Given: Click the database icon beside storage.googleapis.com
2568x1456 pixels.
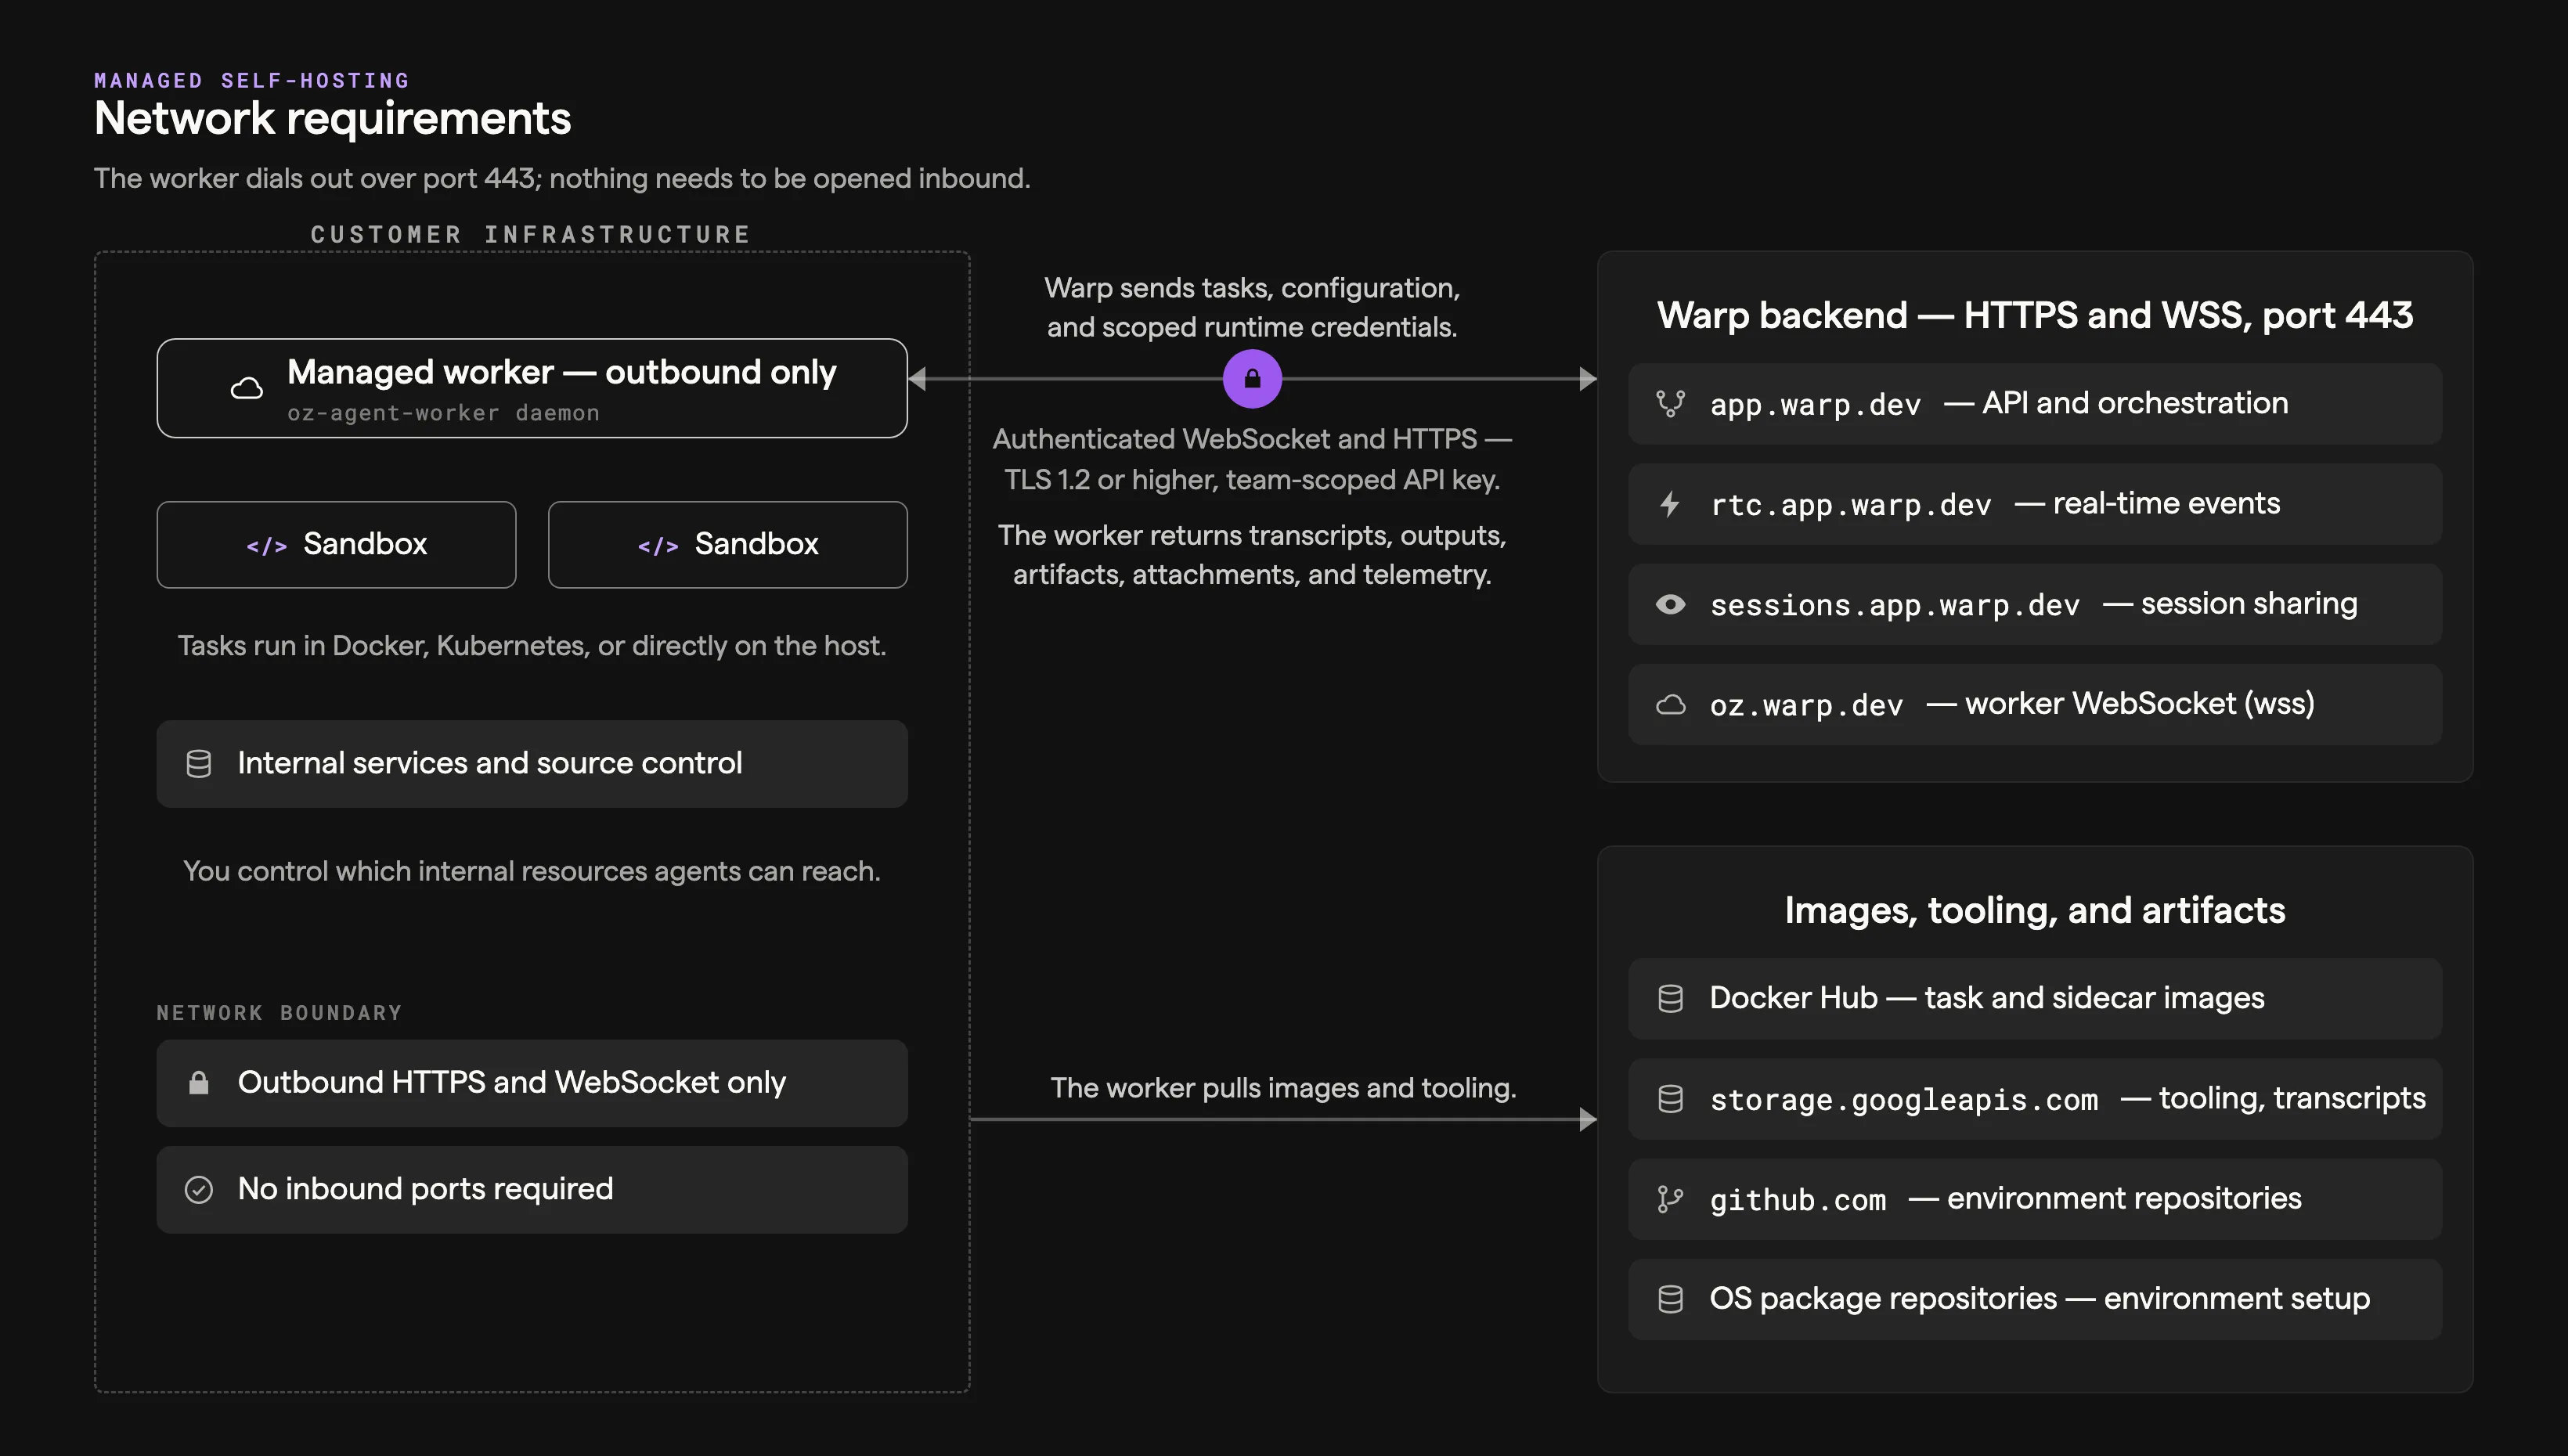Looking at the screenshot, I should click(x=1671, y=1099).
